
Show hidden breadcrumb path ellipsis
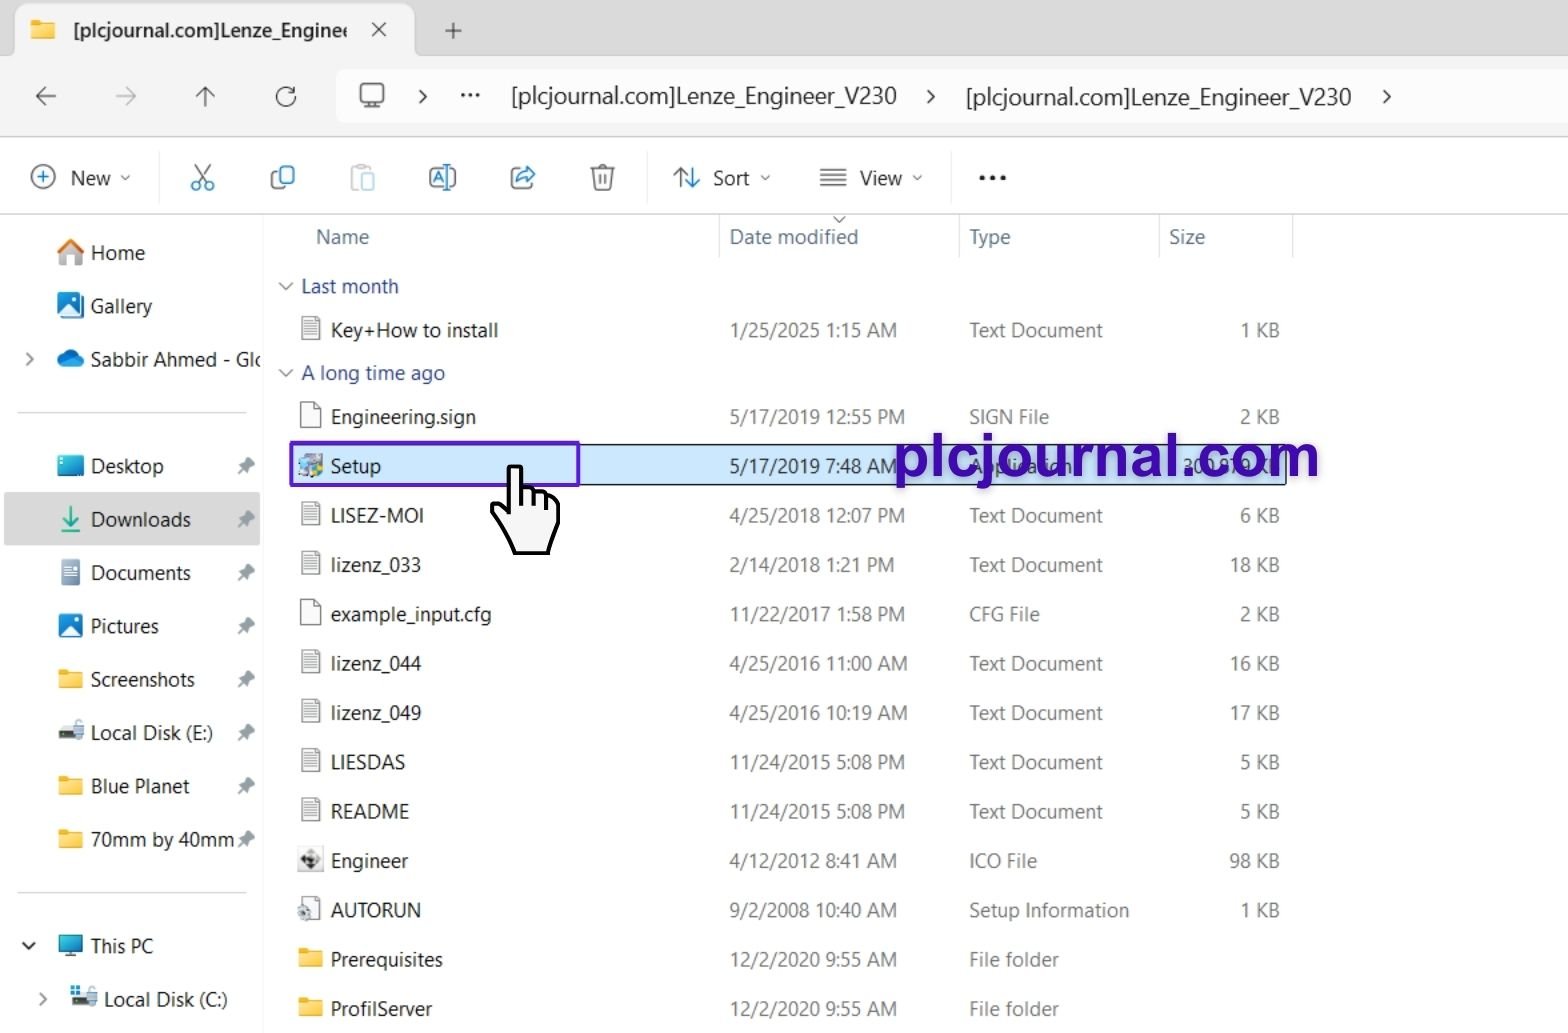(x=470, y=96)
